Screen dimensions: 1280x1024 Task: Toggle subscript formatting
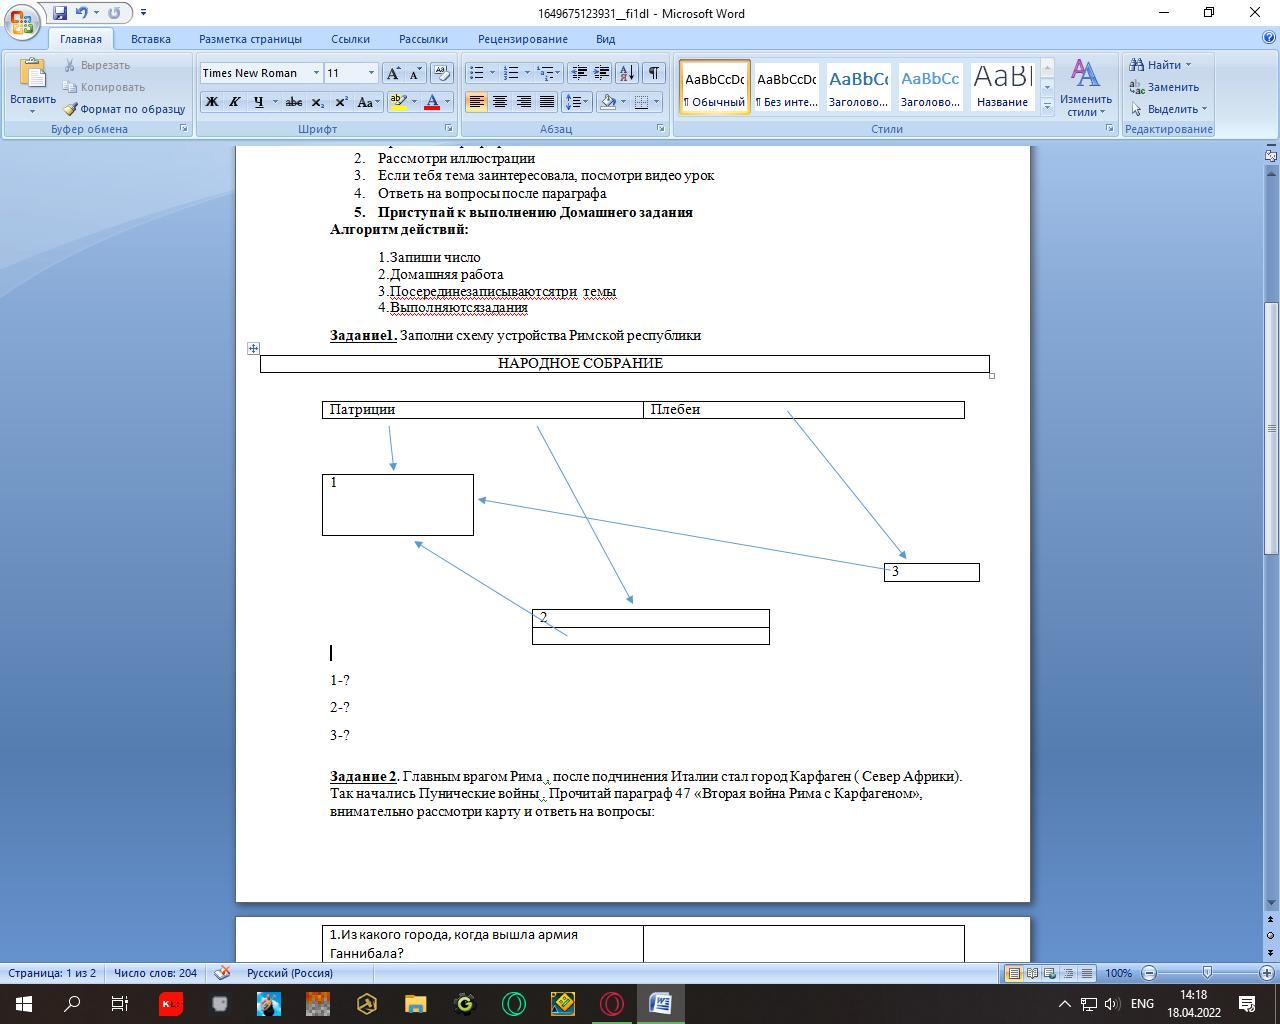pyautogui.click(x=318, y=102)
